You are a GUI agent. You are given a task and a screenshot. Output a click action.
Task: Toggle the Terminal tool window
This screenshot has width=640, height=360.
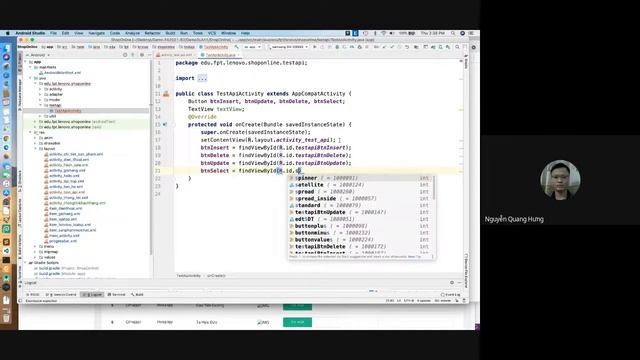pos(116,294)
